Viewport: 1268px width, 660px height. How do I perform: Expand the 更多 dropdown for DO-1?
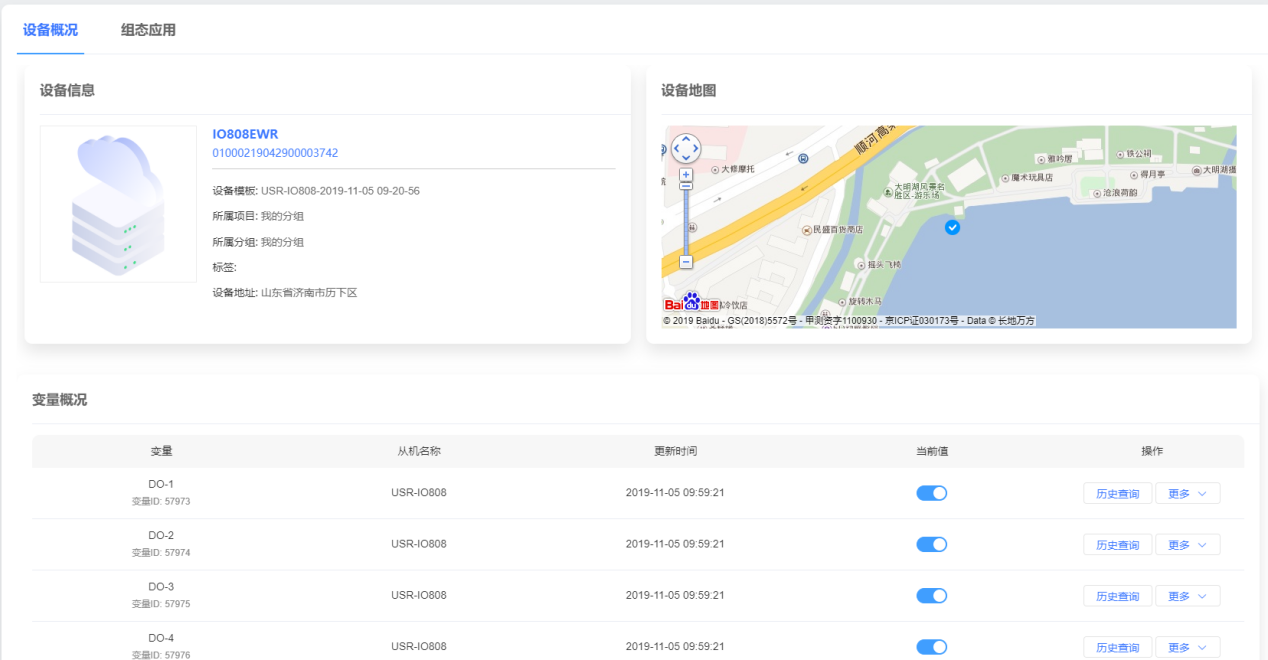point(1188,494)
